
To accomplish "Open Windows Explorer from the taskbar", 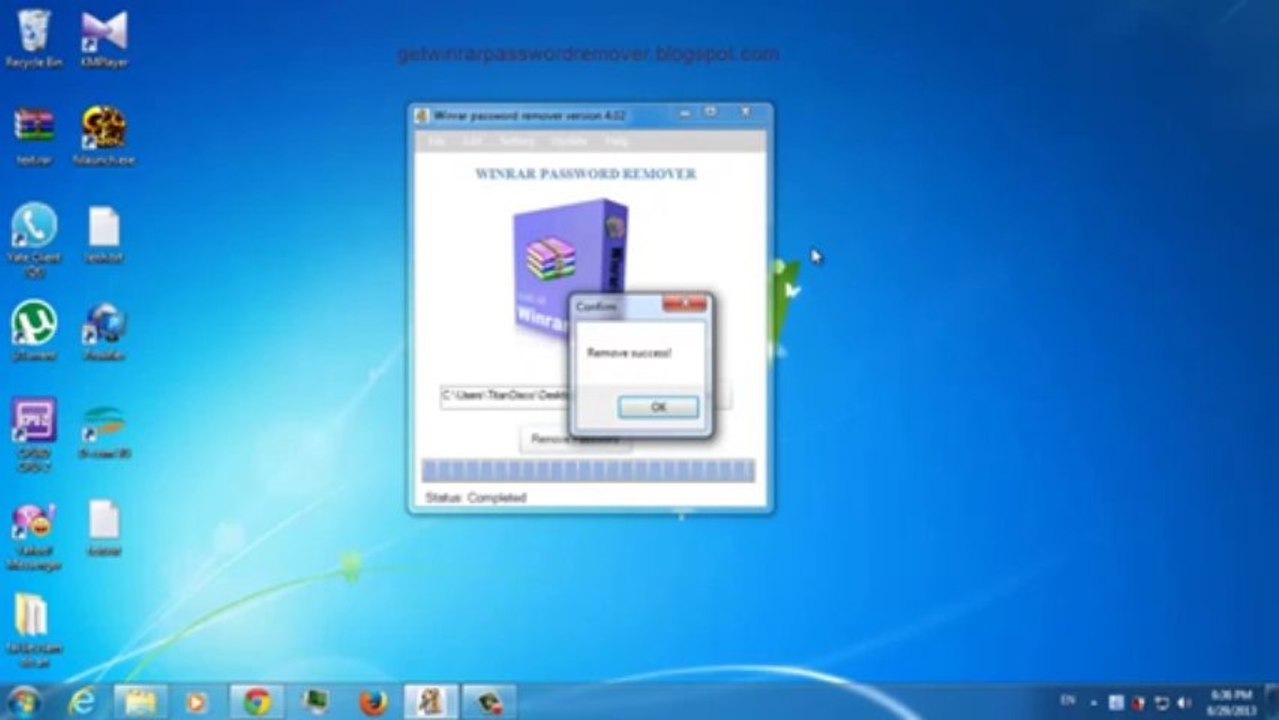I will [140, 702].
